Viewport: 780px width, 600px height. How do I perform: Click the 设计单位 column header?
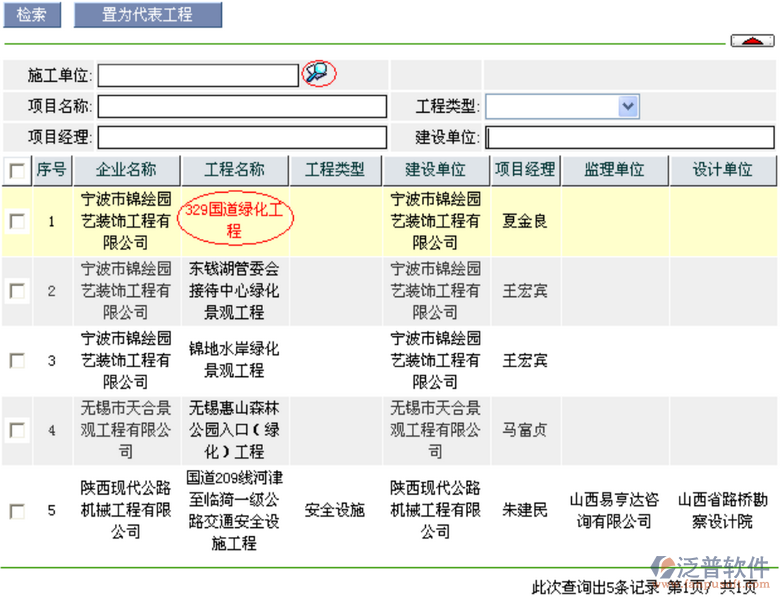pyautogui.click(x=723, y=170)
